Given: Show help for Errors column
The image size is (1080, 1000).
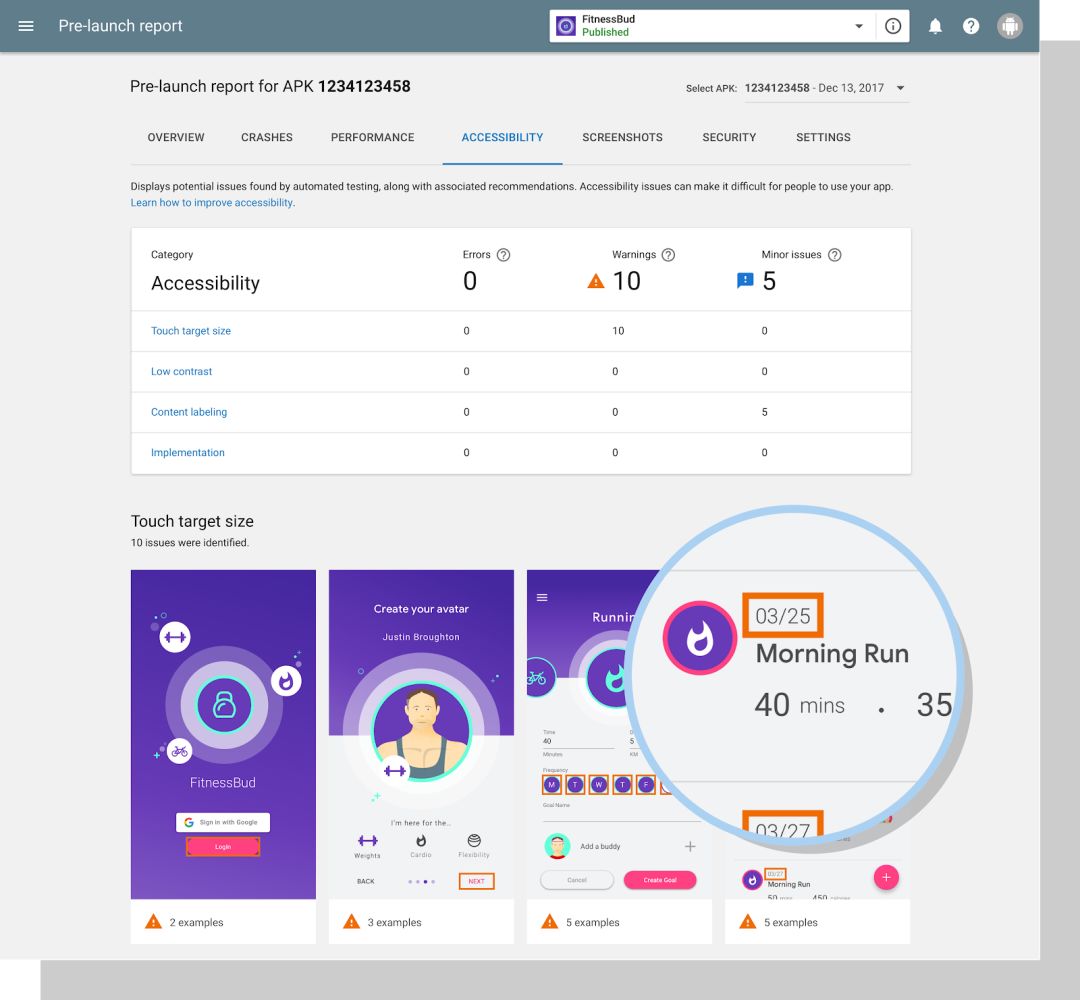Looking at the screenshot, I should point(503,255).
